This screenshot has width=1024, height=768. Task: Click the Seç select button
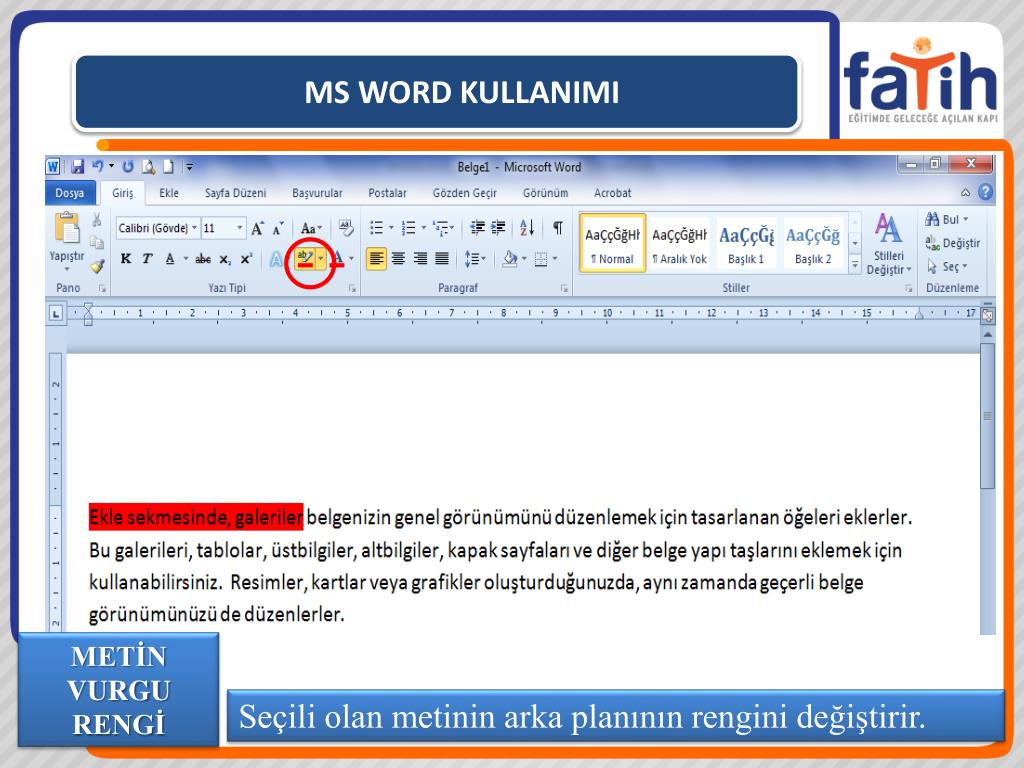tap(946, 266)
